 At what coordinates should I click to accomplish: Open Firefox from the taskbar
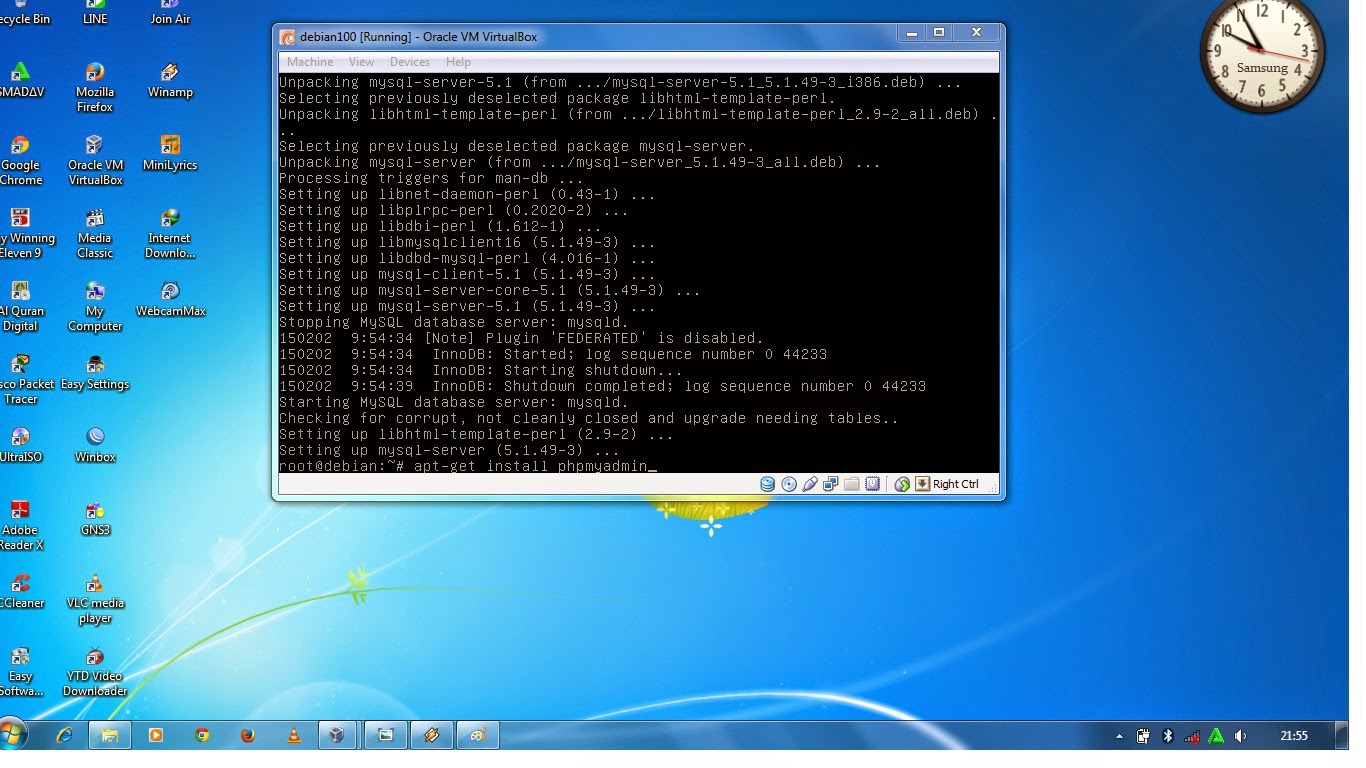(248, 735)
